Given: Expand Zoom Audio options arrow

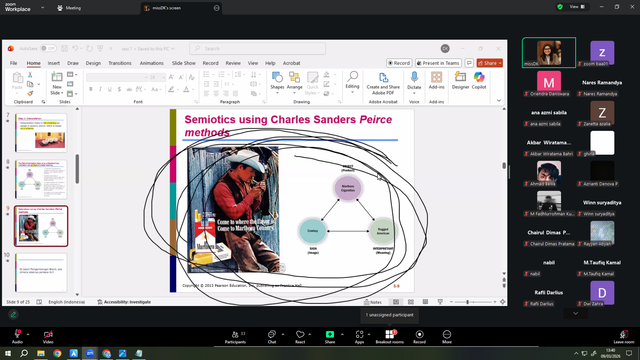Looking at the screenshot, I should 28,334.
